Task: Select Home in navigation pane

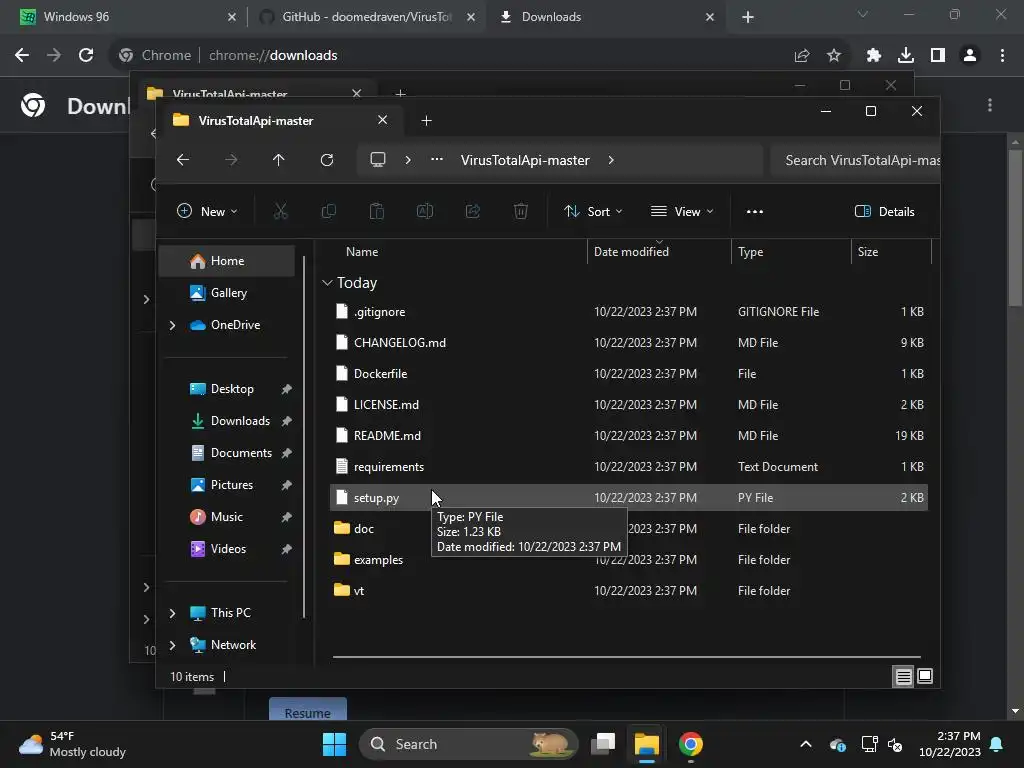Action: (227, 261)
